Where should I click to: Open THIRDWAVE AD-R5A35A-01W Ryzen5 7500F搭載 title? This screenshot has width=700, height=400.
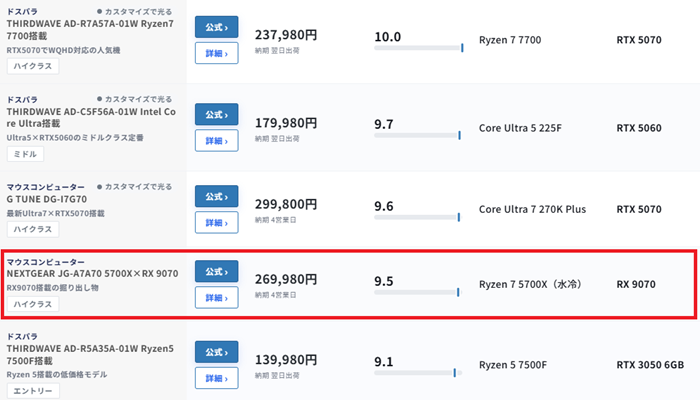(90, 354)
